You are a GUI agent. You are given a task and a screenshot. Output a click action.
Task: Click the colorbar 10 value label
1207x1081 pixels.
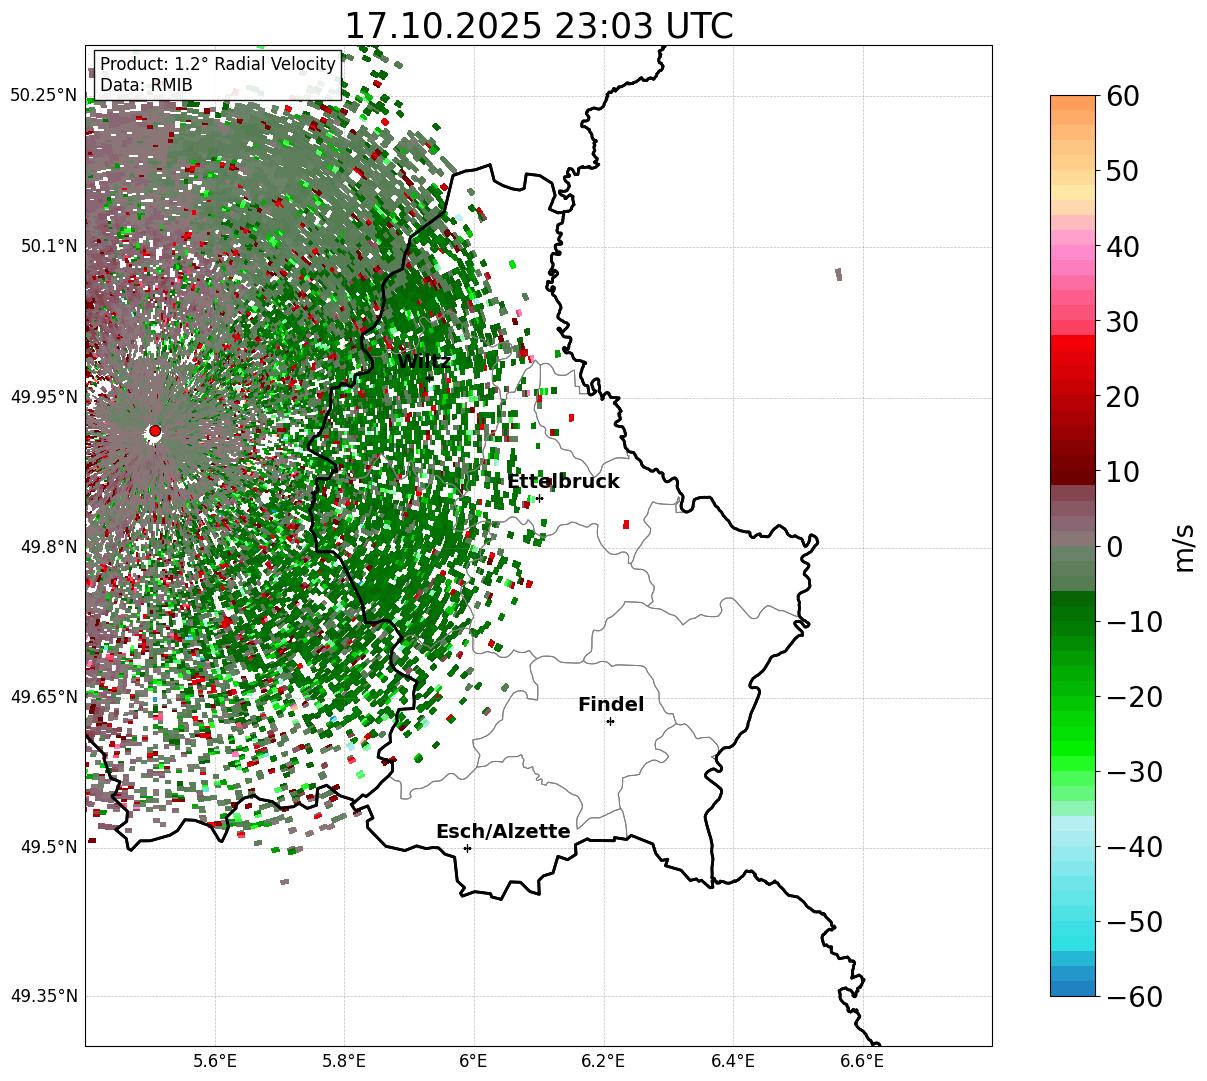tap(1121, 471)
